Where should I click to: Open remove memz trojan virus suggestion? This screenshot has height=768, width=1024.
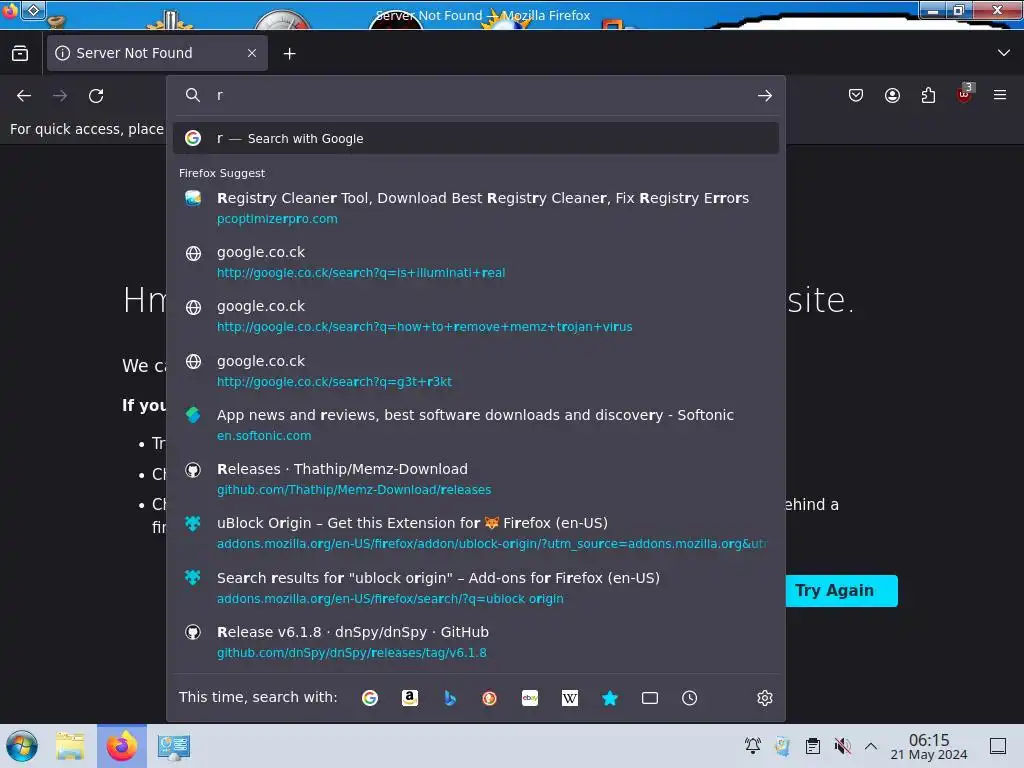tap(475, 316)
